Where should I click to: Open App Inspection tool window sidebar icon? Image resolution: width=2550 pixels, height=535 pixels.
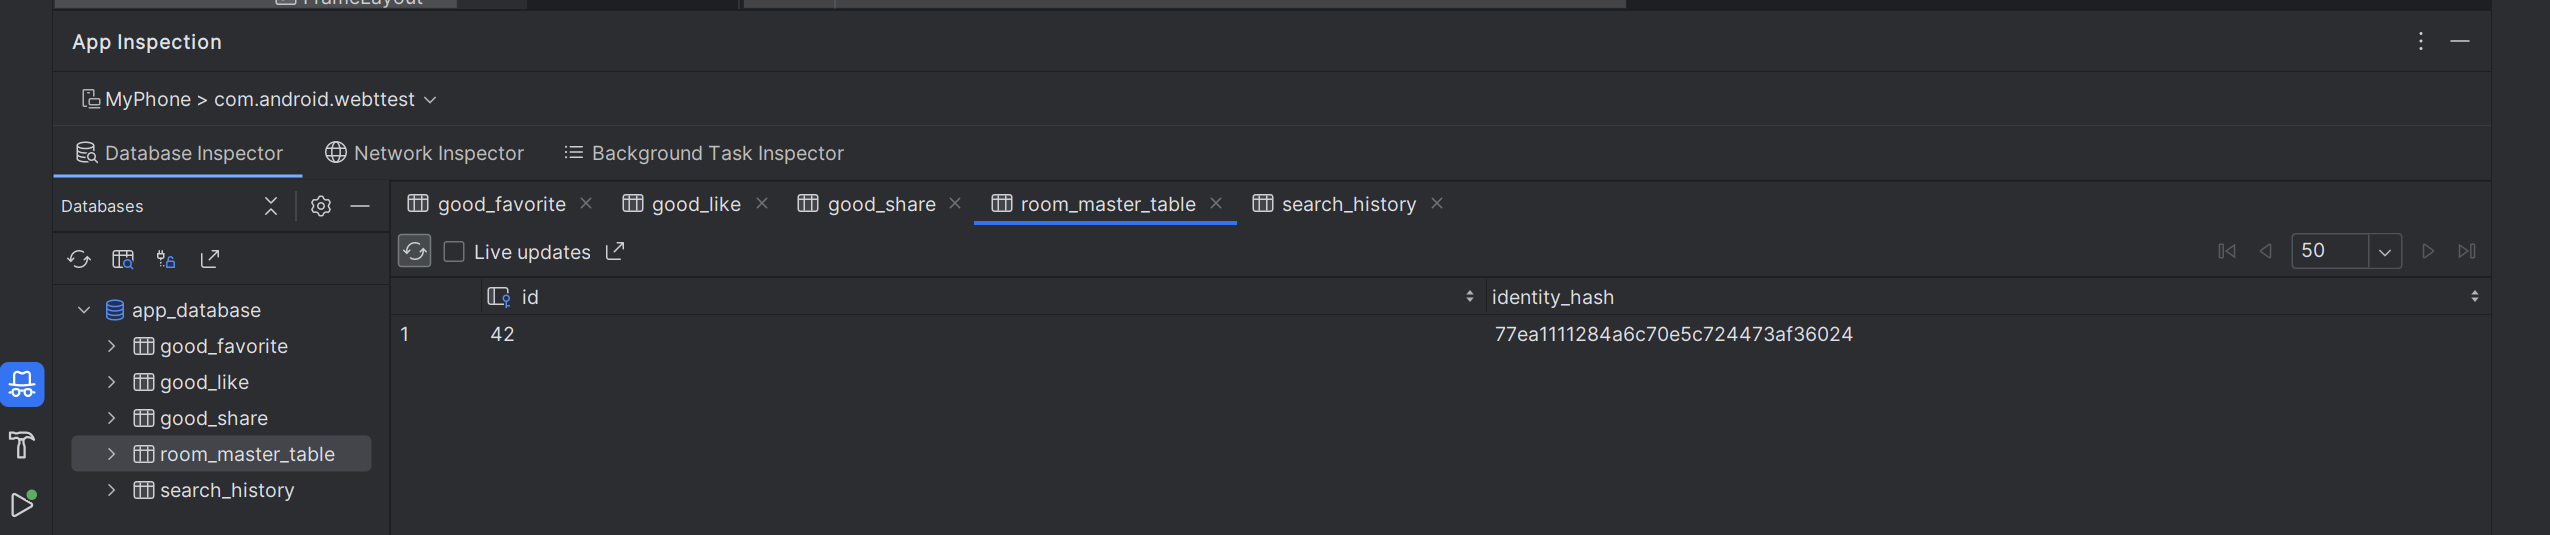22,384
